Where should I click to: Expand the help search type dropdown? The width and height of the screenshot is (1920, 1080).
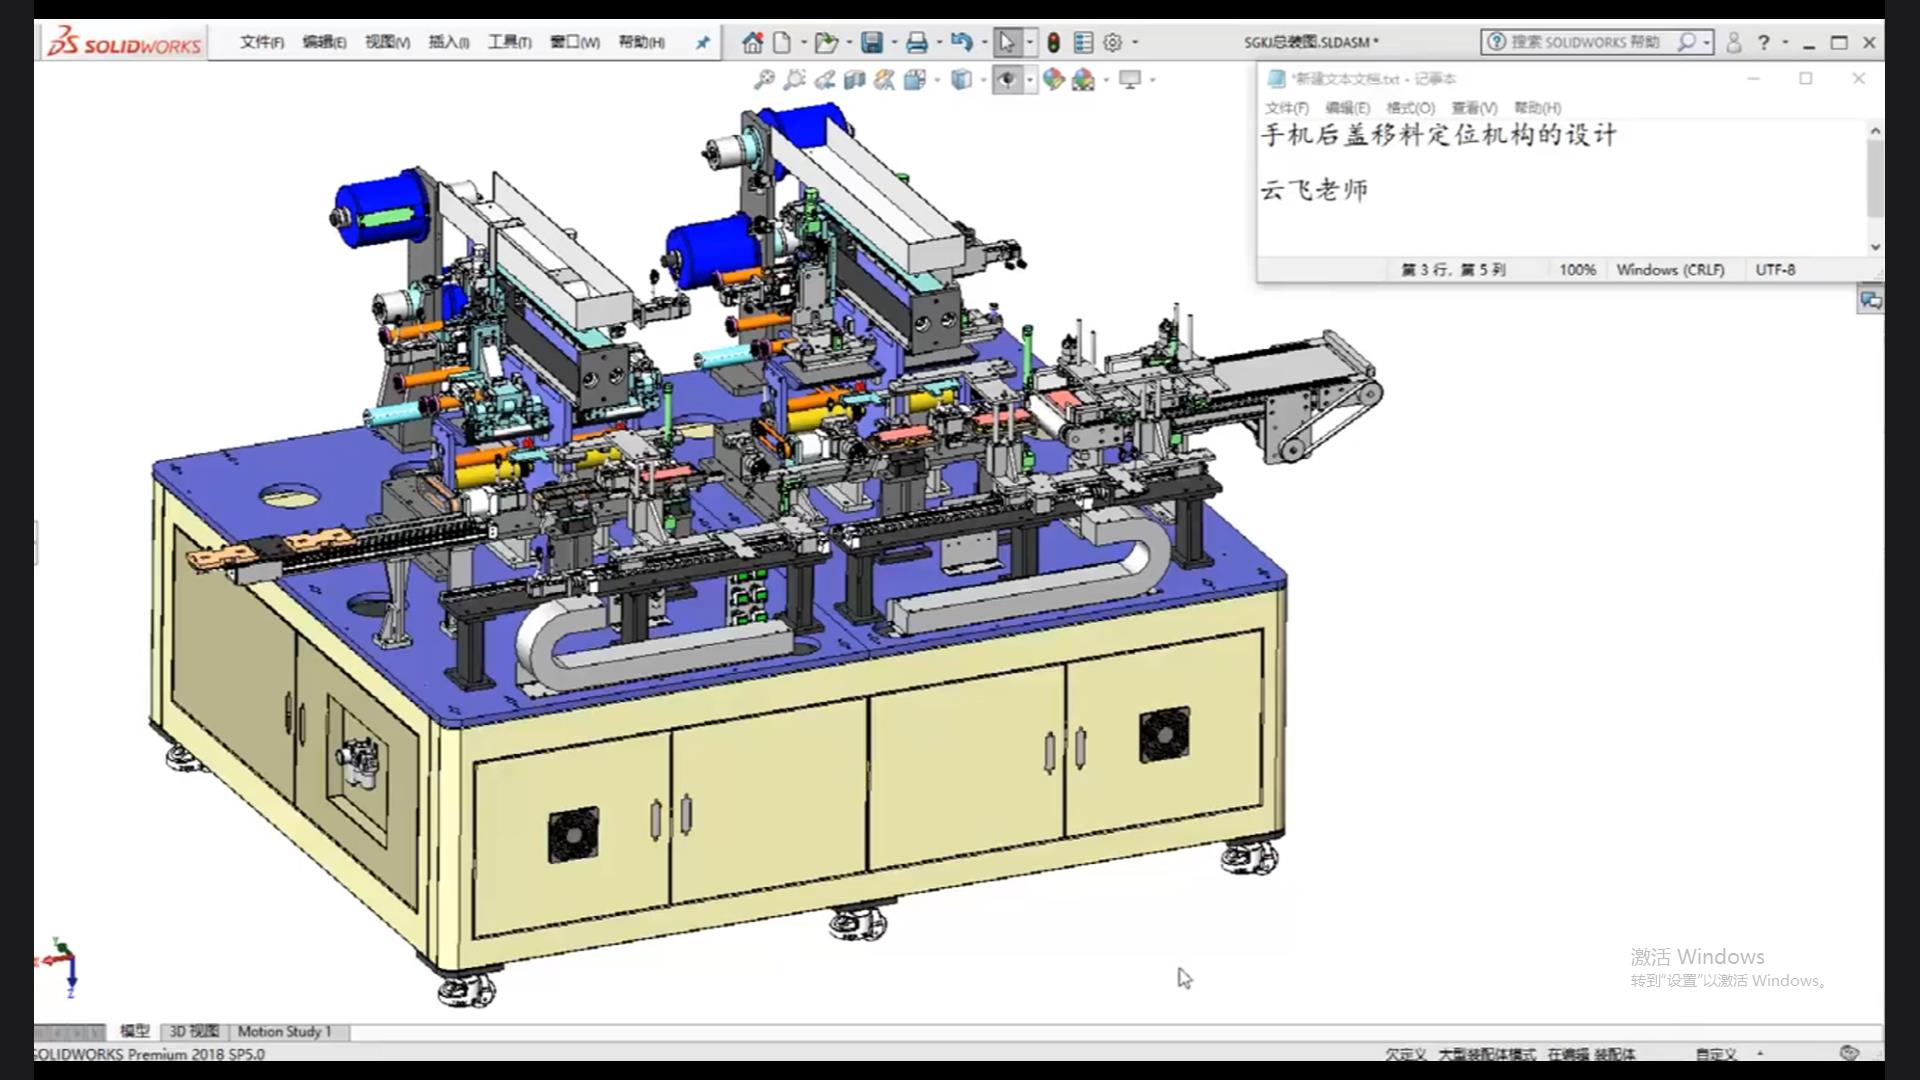pos(1706,42)
